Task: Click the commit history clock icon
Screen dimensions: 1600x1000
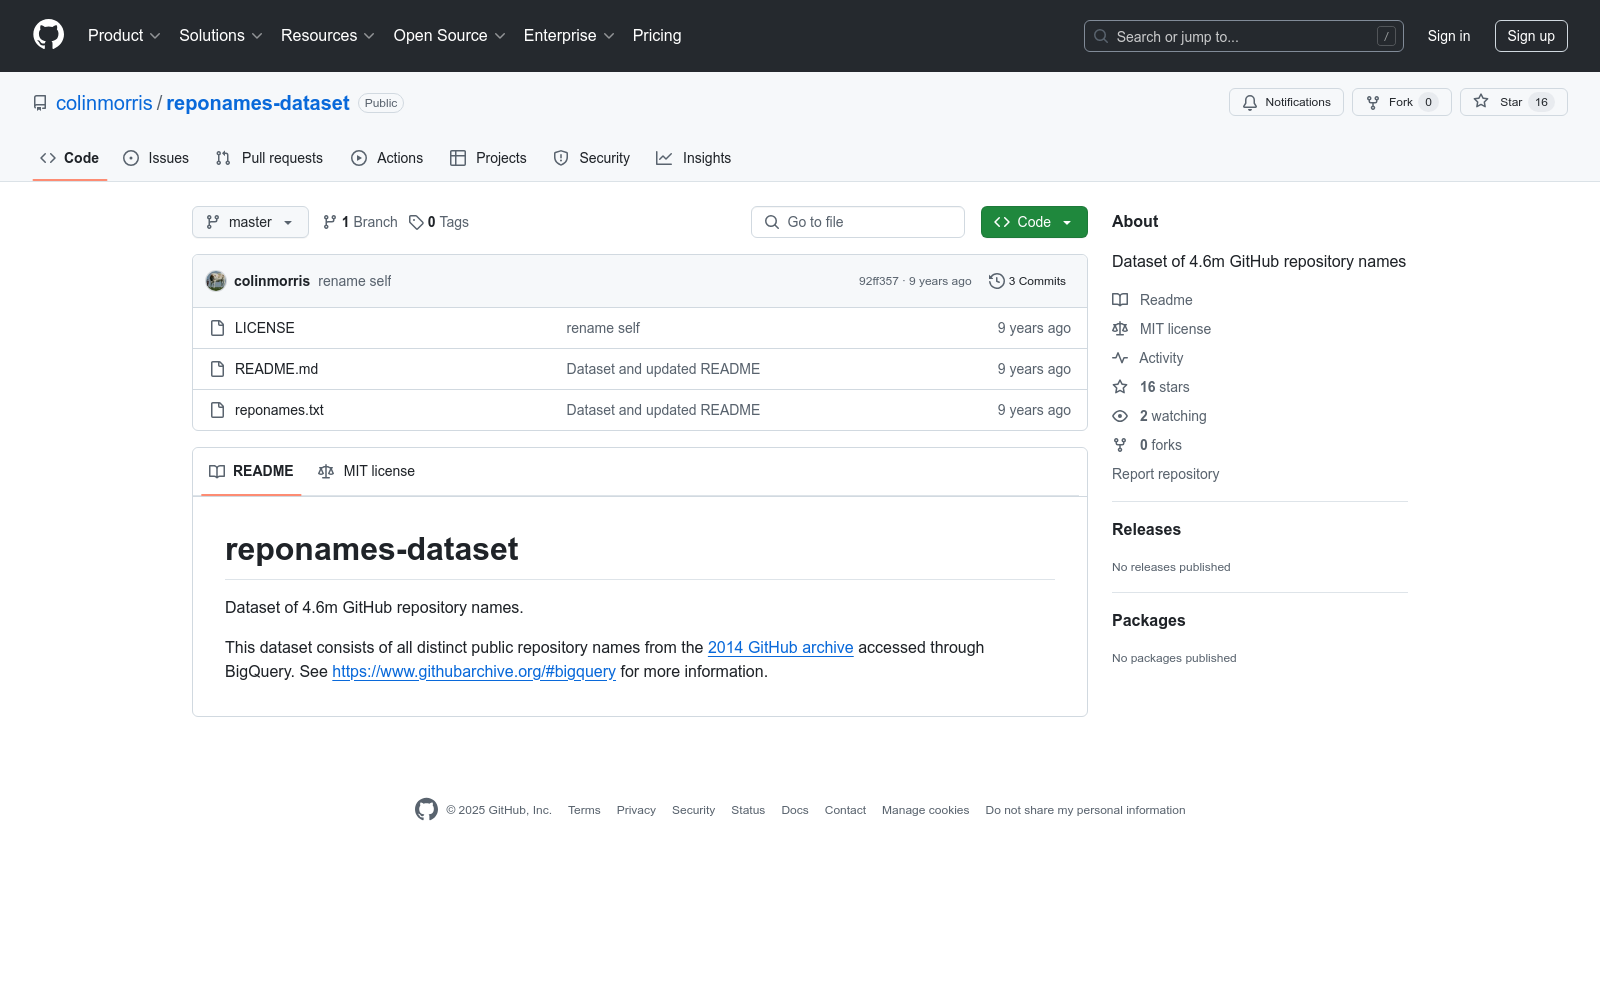Action: pyautogui.click(x=996, y=281)
